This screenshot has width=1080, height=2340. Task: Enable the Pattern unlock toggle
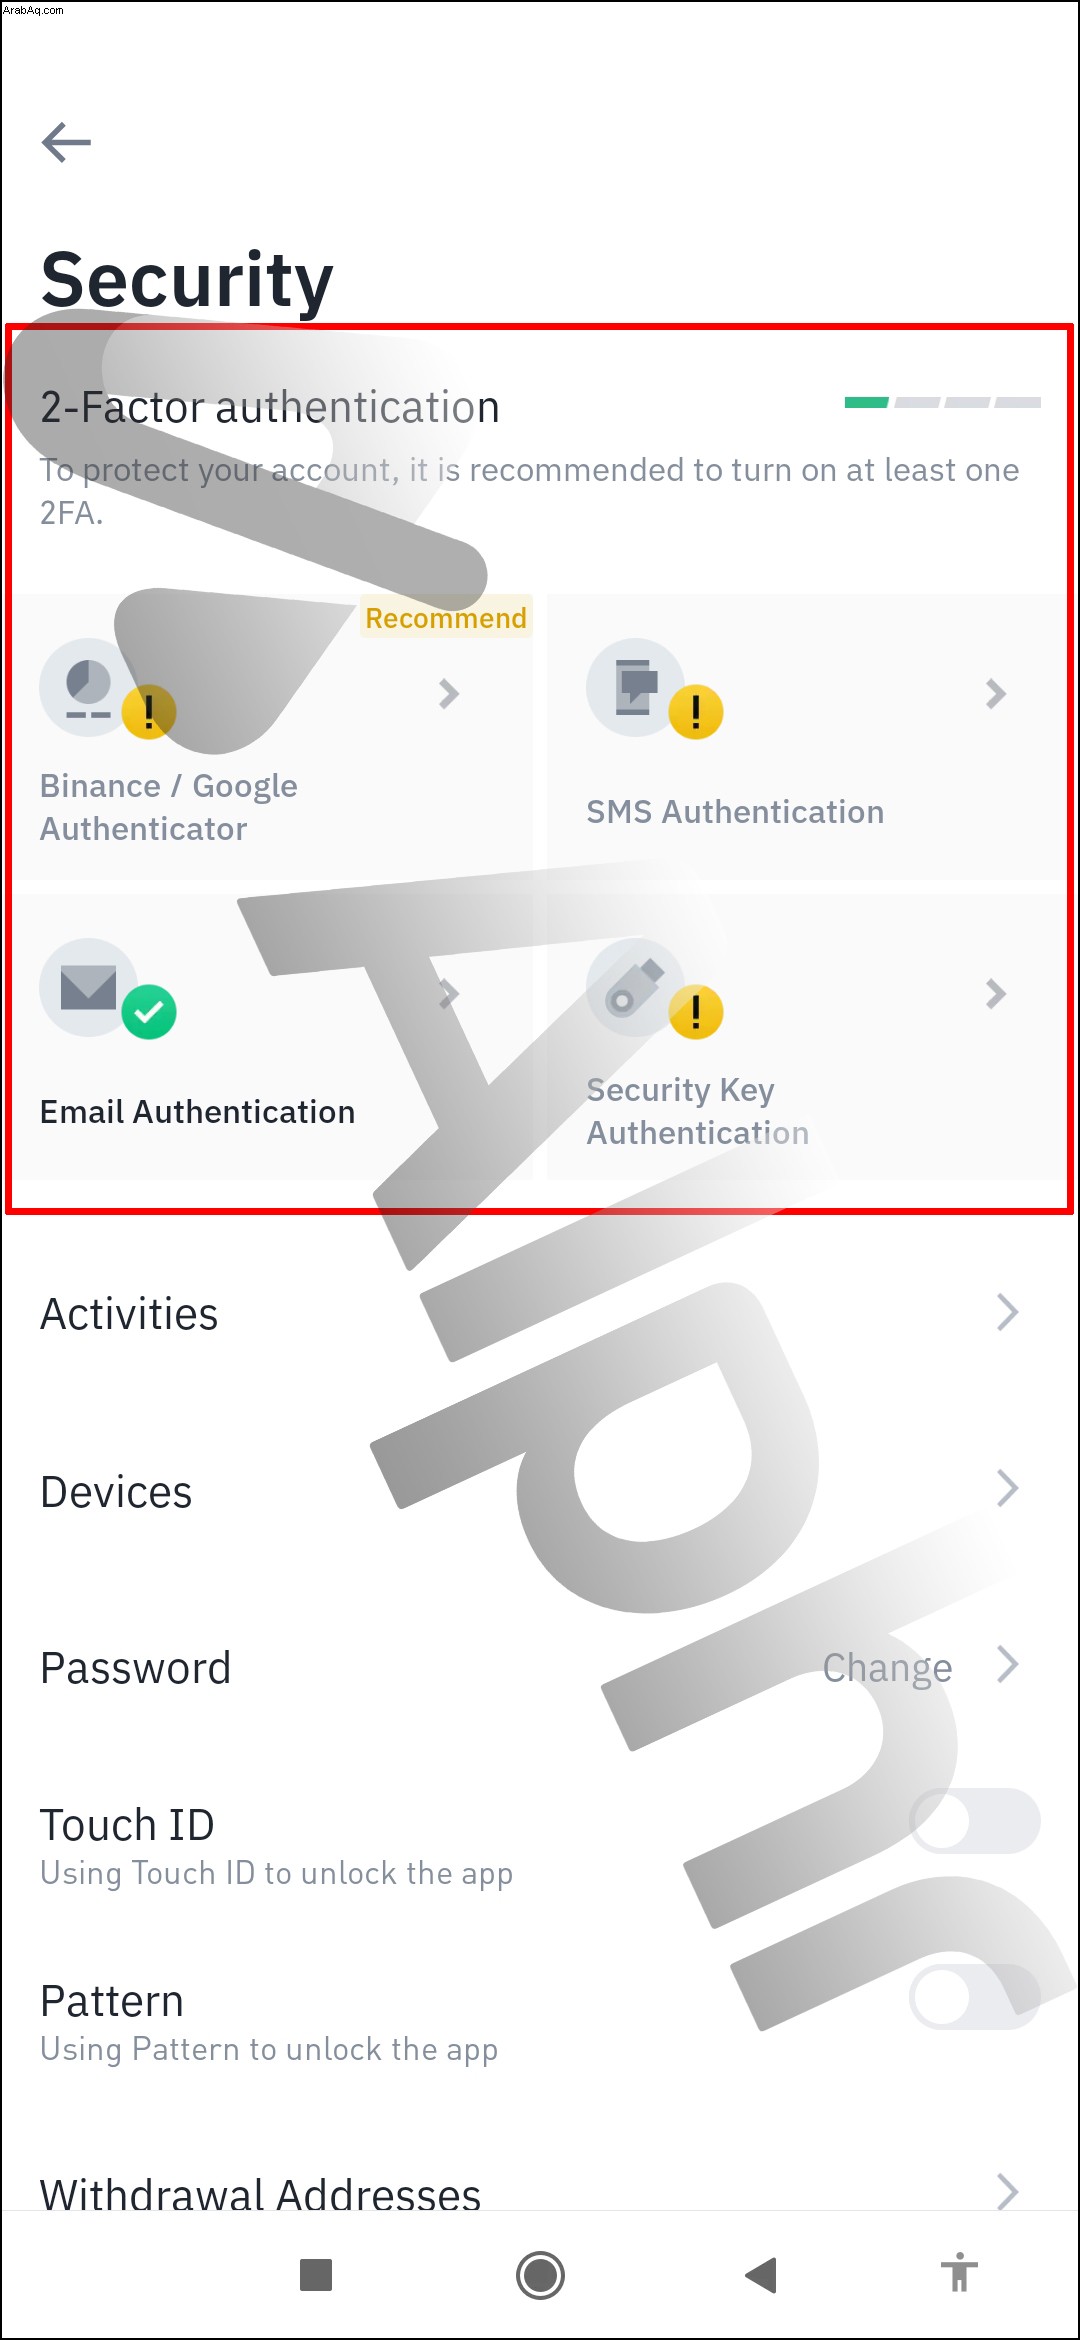click(975, 1997)
